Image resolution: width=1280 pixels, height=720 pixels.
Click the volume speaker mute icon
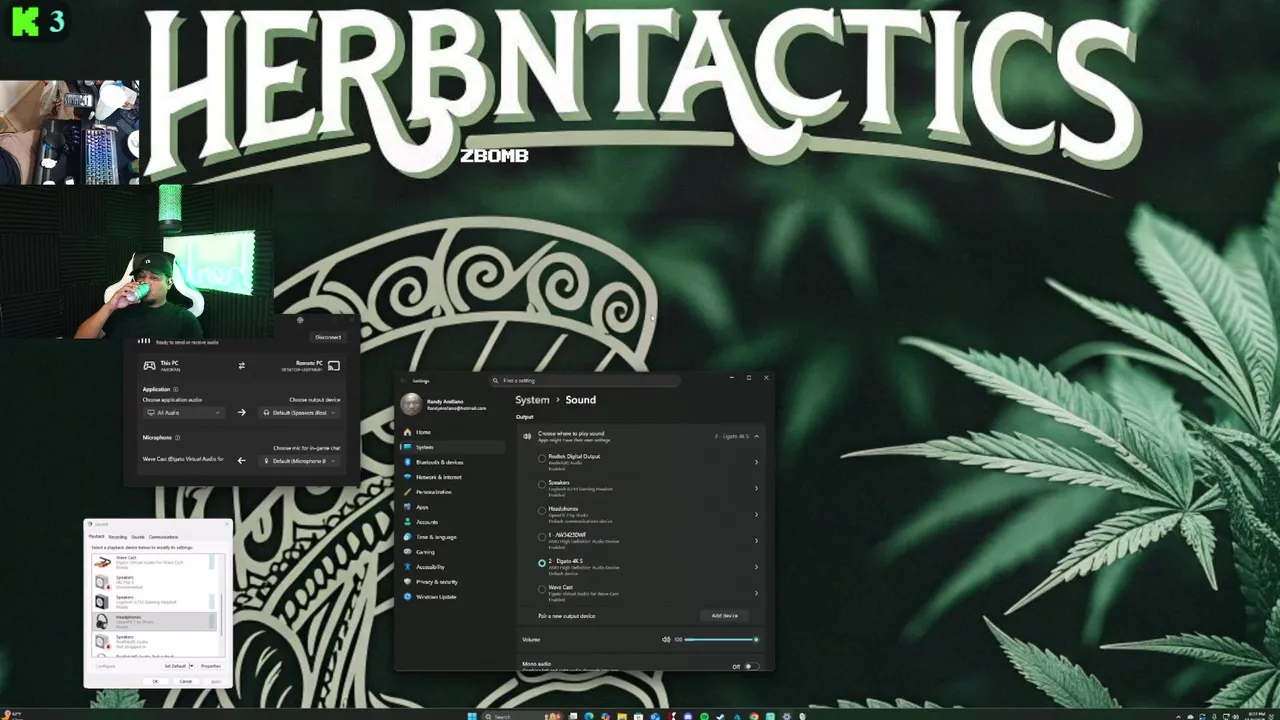(x=666, y=639)
